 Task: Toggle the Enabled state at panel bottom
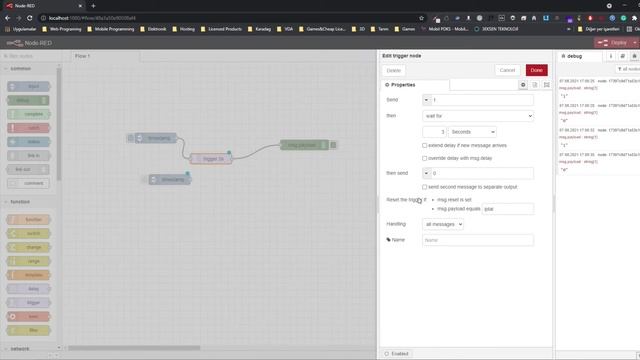[396, 353]
